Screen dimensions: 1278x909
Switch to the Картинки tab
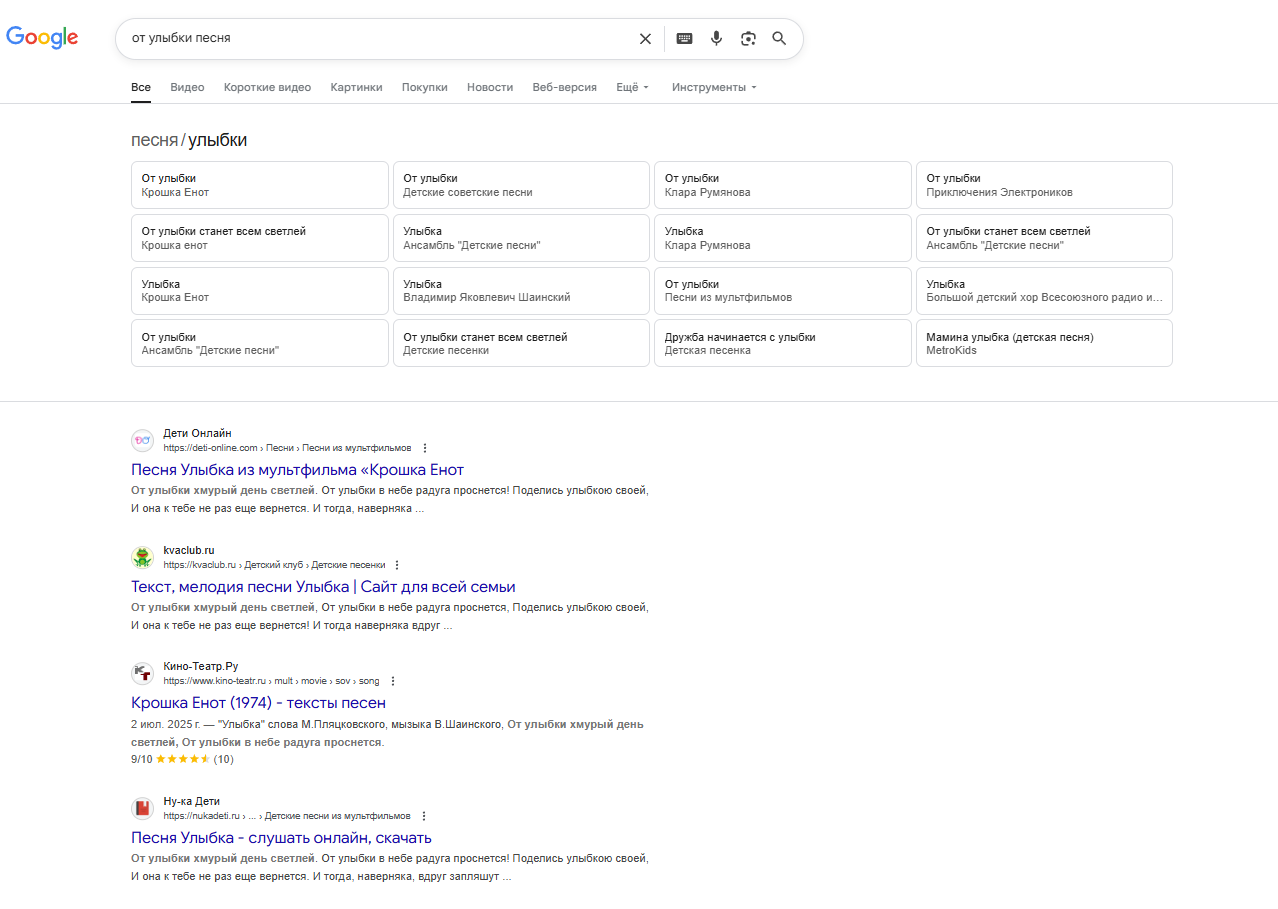click(356, 87)
